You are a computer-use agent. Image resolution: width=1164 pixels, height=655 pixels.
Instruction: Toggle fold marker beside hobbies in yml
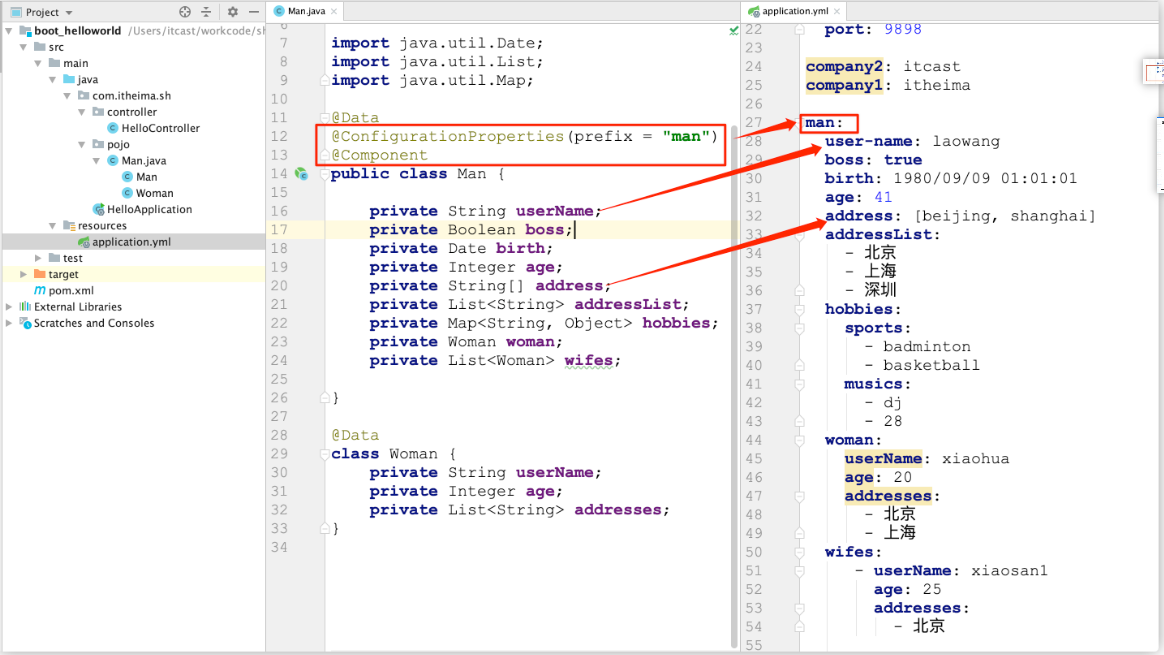(x=800, y=310)
